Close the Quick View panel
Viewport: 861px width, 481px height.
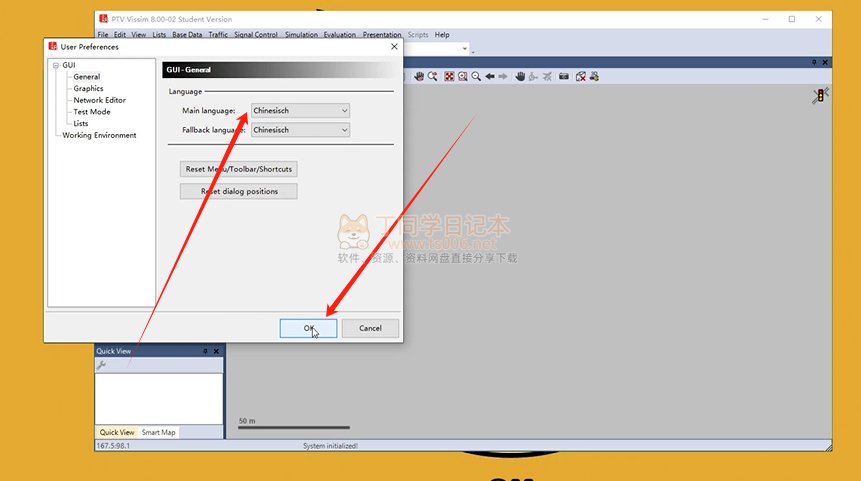tap(216, 351)
